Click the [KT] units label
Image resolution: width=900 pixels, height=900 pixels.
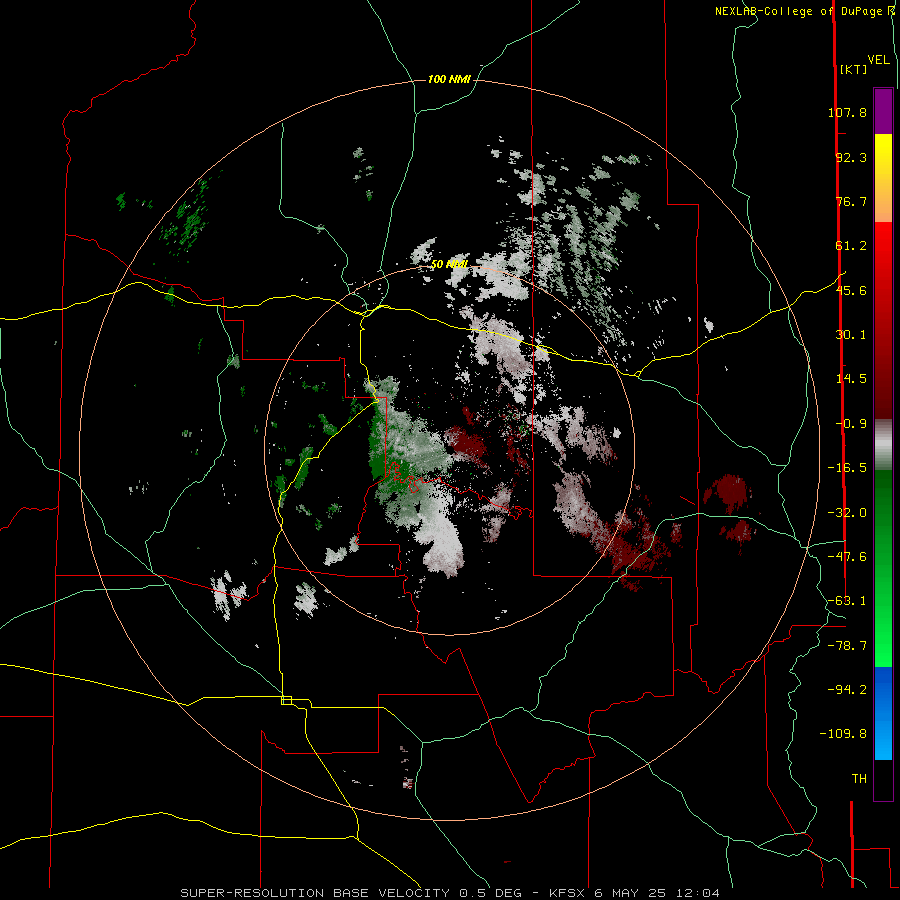pyautogui.click(x=853, y=69)
